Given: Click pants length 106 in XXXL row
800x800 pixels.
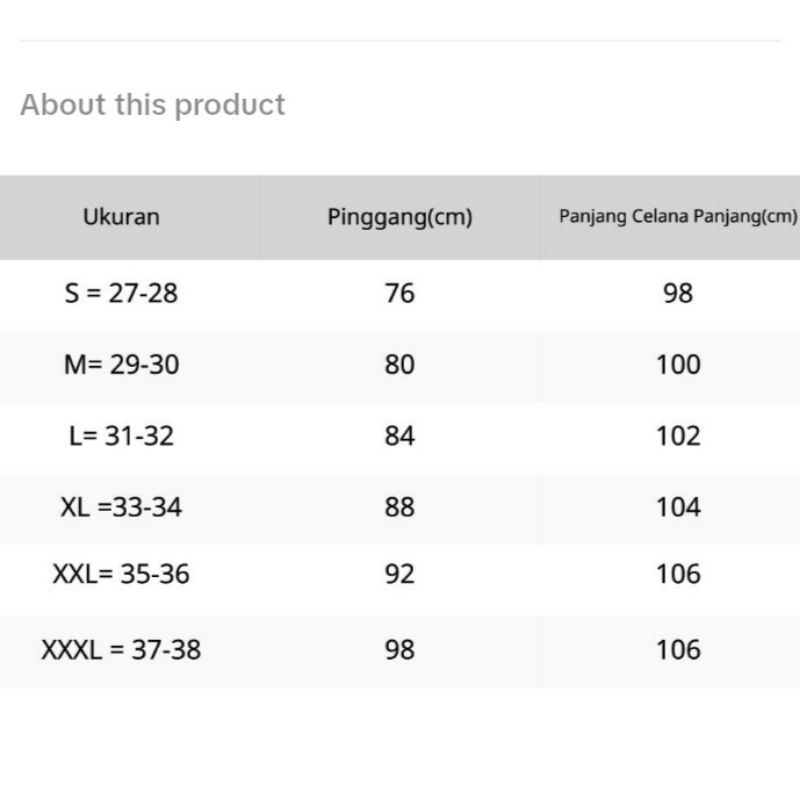Looking at the screenshot, I should coord(678,650).
